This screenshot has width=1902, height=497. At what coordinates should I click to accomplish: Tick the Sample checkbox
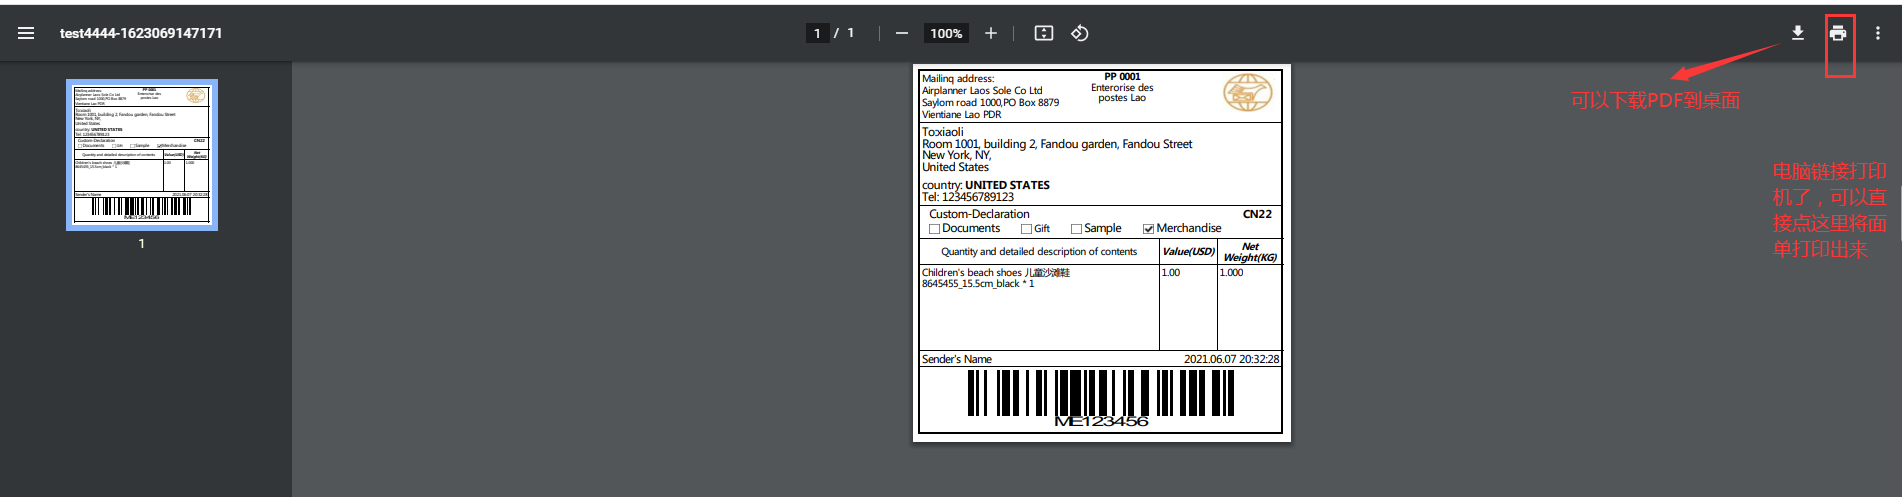pos(1076,229)
